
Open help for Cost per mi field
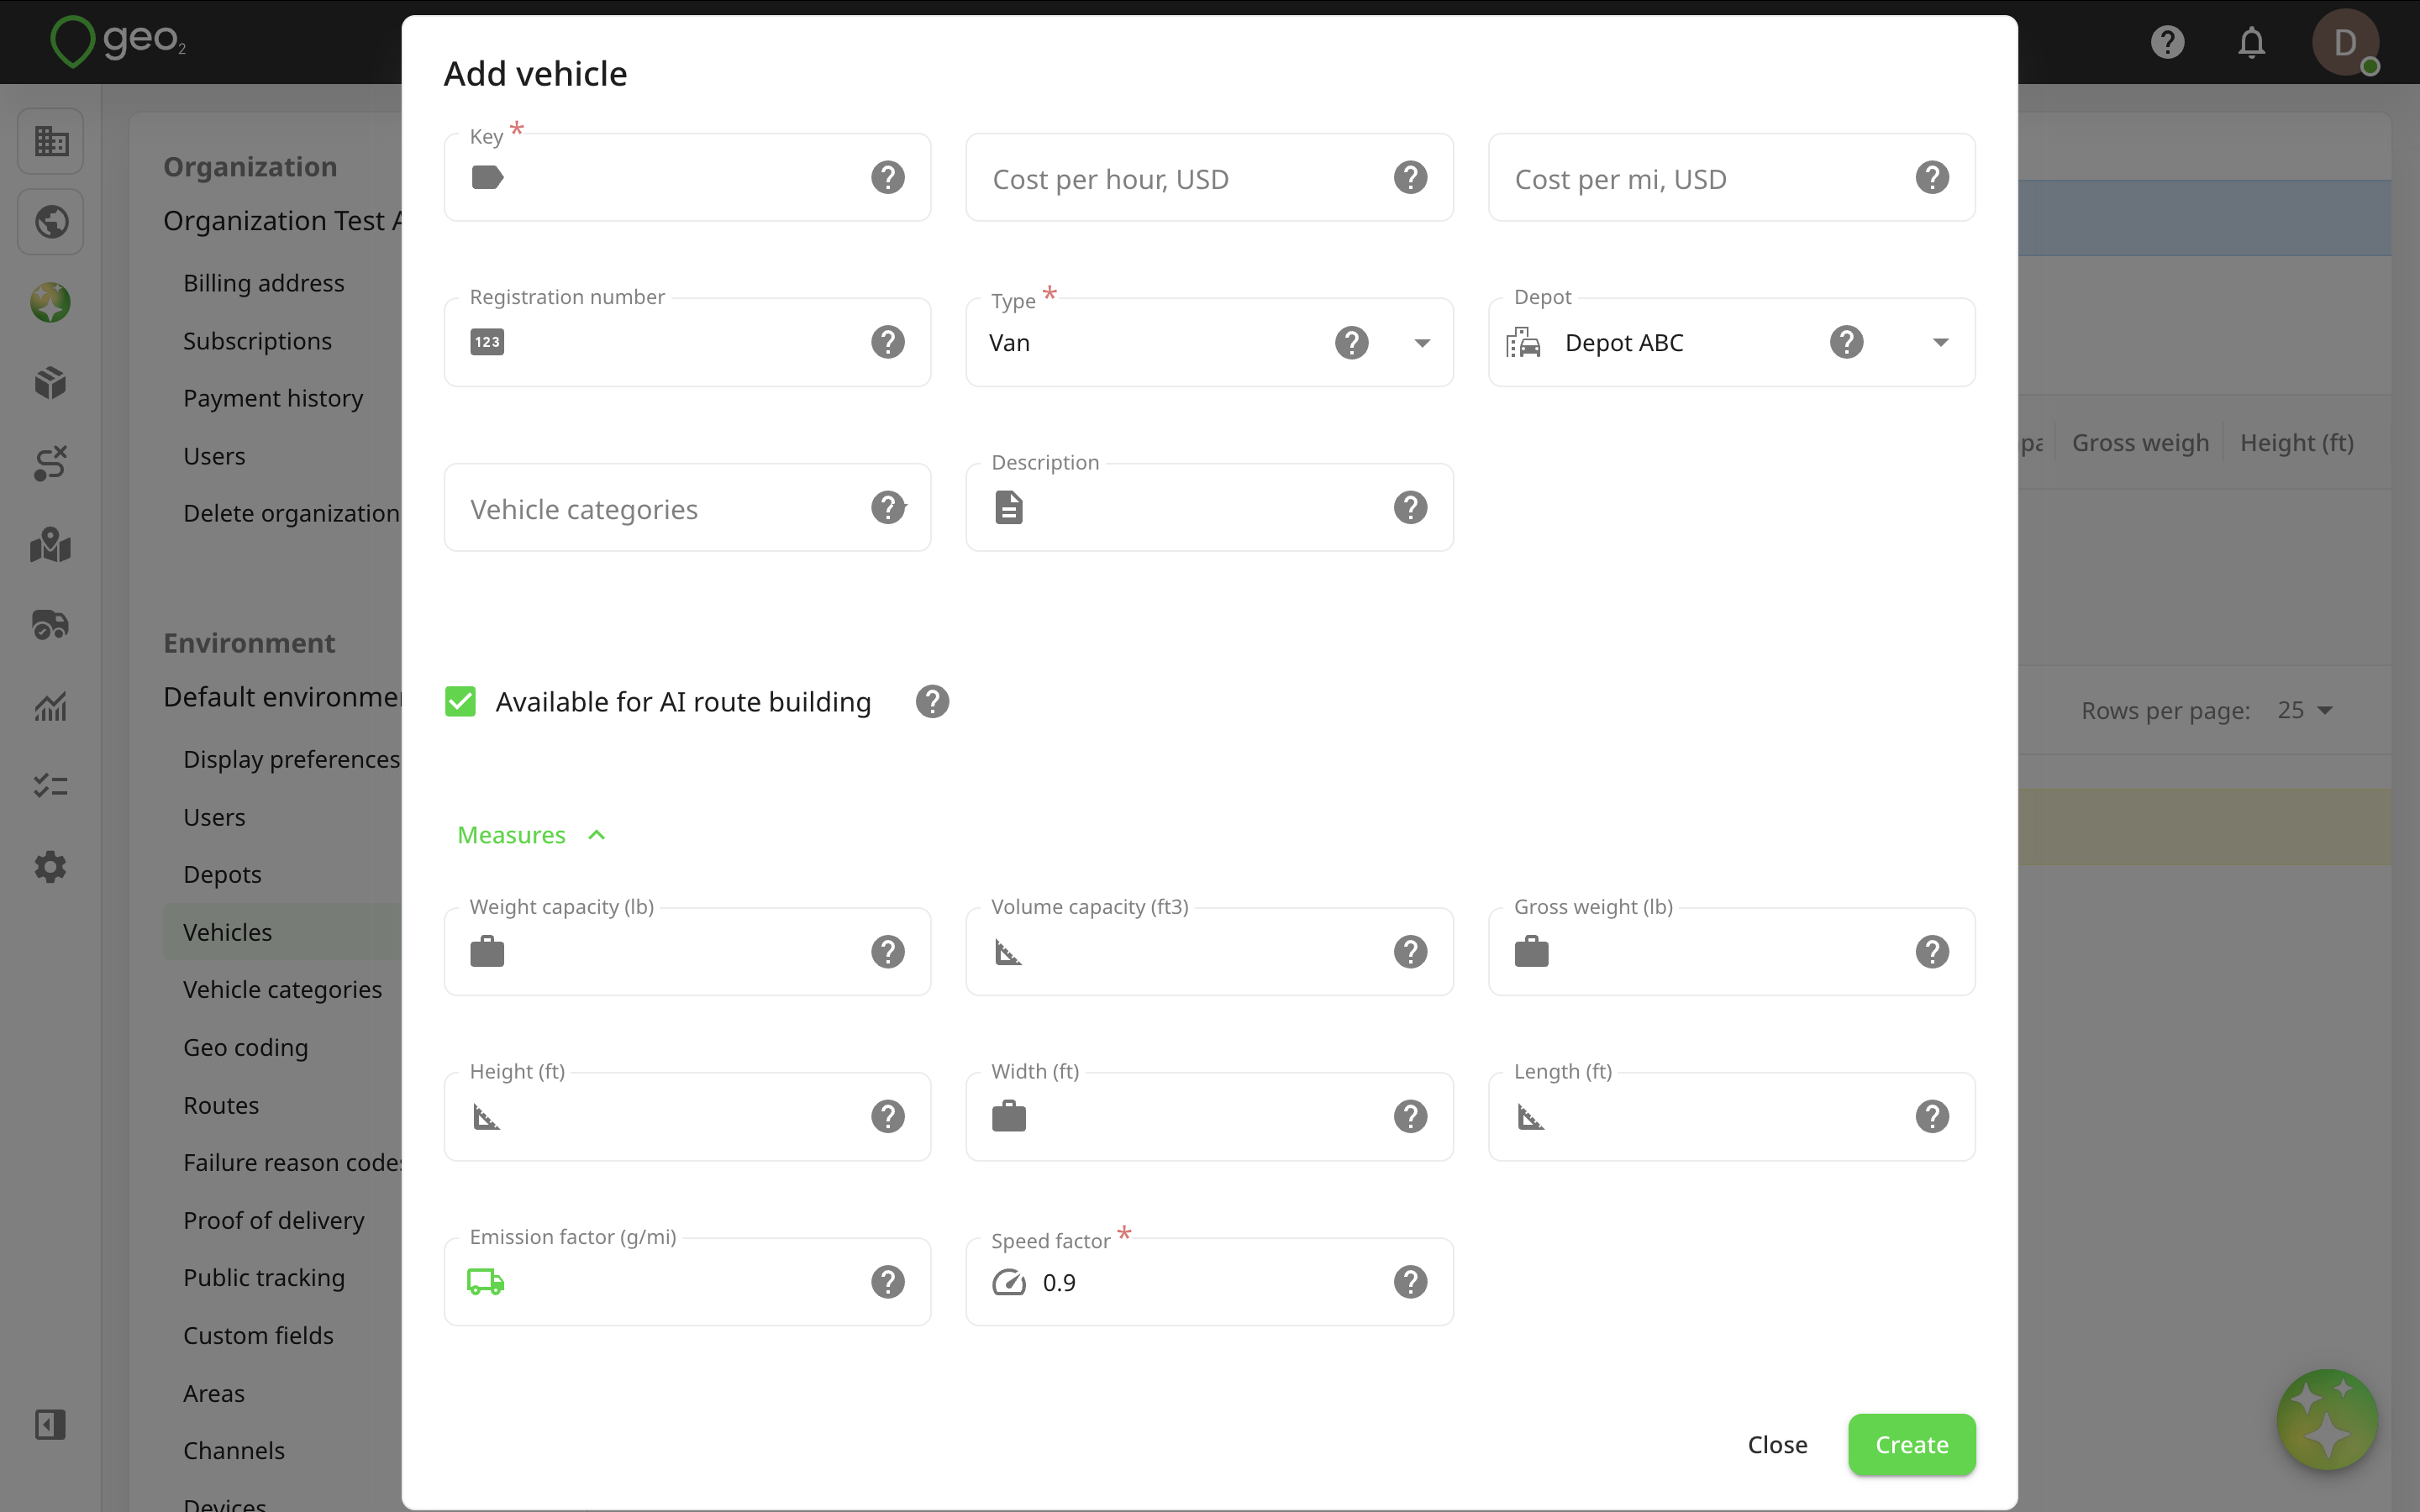(1932, 178)
